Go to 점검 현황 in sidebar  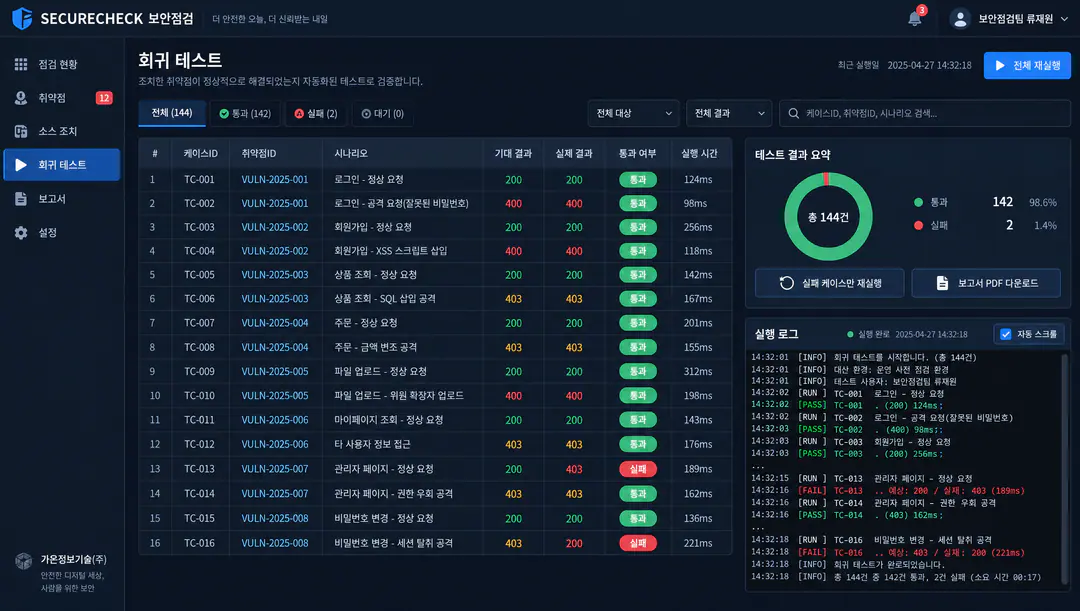[x=62, y=64]
